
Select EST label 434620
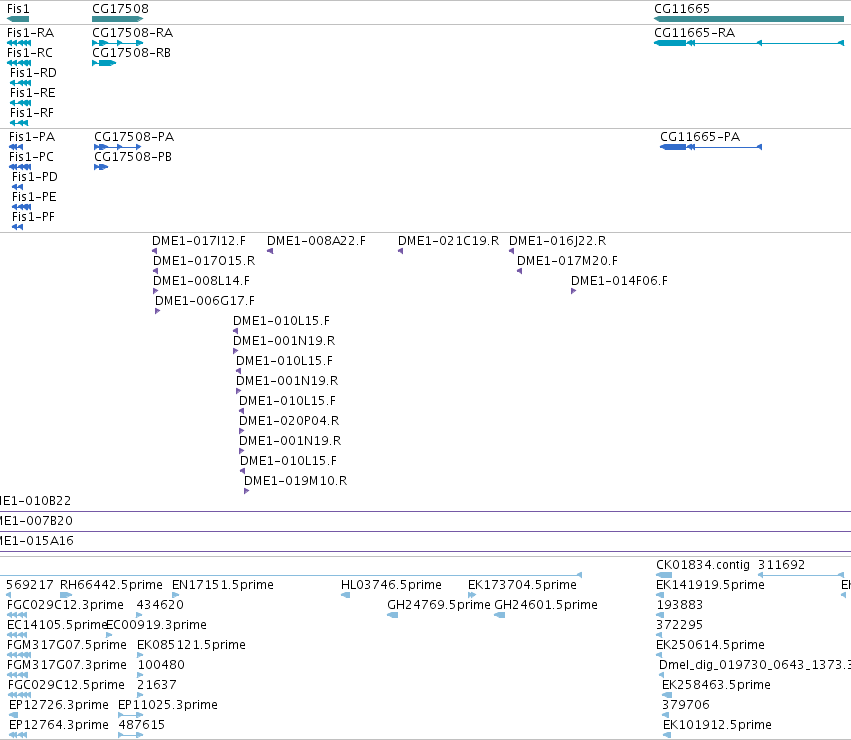pos(160,605)
